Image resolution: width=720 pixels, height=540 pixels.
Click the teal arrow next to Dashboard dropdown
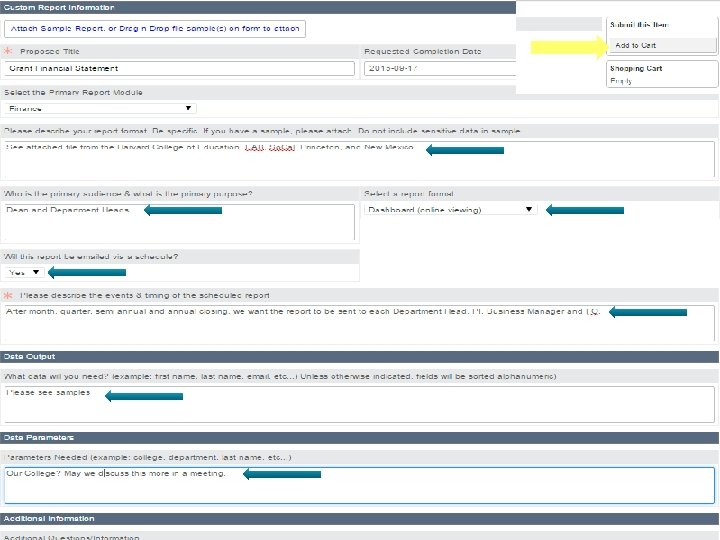tap(585, 210)
